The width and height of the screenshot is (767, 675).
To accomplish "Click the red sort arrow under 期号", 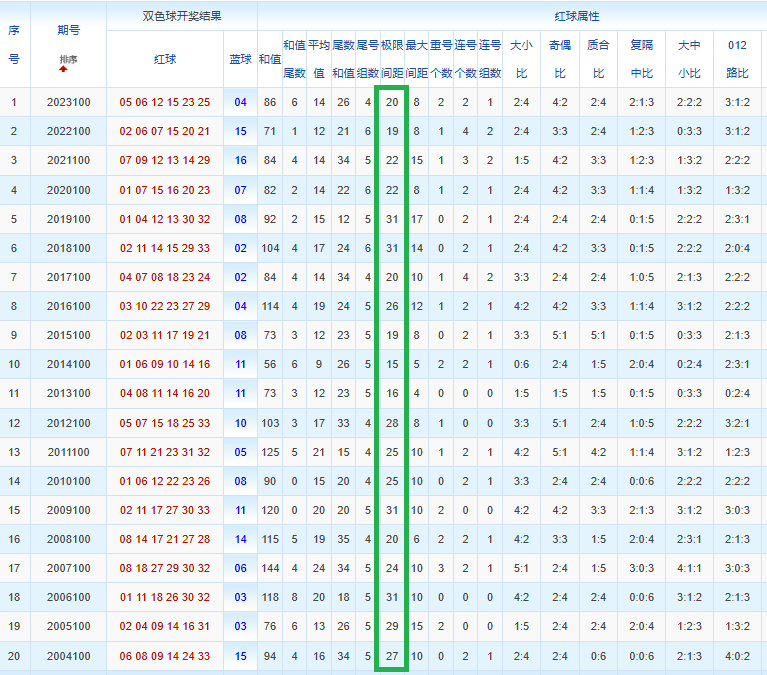I will 63,69.
